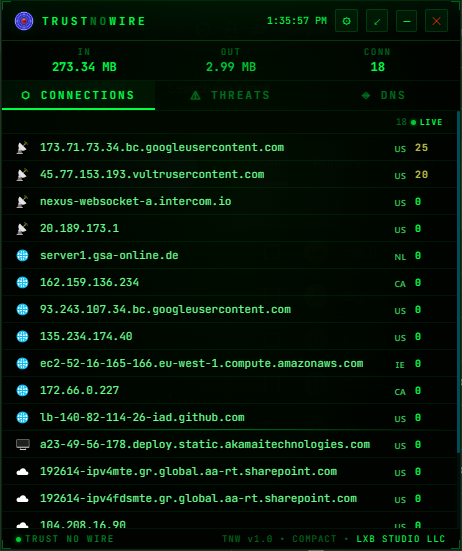Image resolution: width=462 pixels, height=551 pixels.
Task: Close the TrustNoWire window
Action: point(436,21)
